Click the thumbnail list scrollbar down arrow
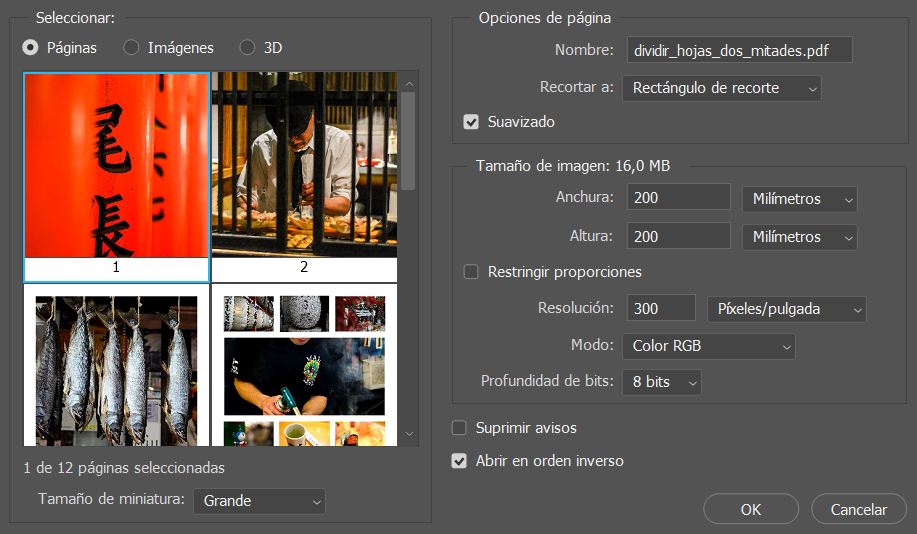The height and width of the screenshot is (534, 917). tap(408, 434)
